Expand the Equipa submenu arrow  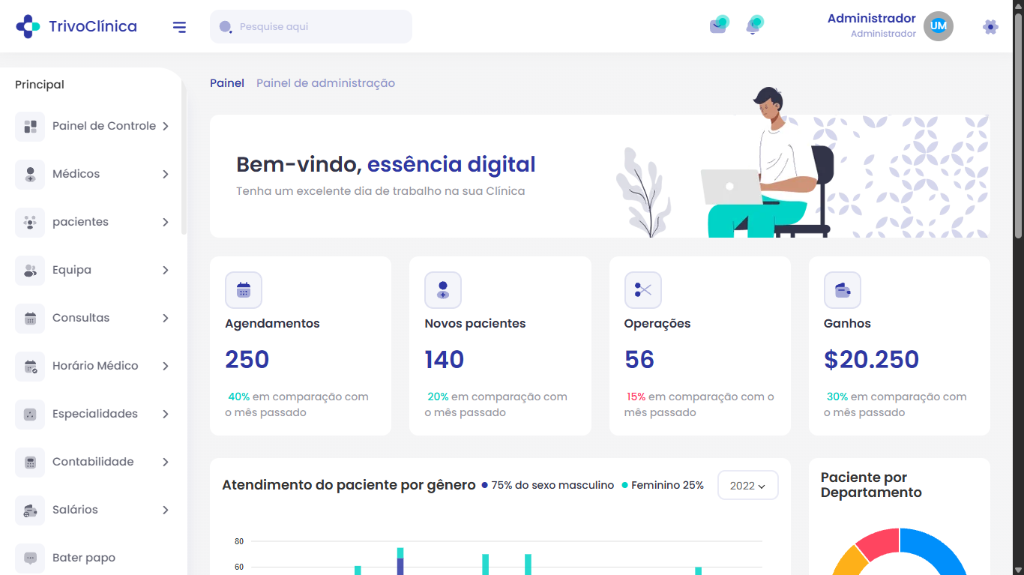[165, 270]
